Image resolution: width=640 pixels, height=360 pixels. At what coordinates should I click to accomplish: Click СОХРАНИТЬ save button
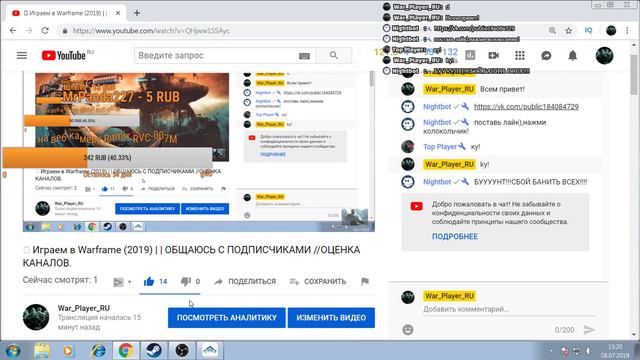pos(318,281)
